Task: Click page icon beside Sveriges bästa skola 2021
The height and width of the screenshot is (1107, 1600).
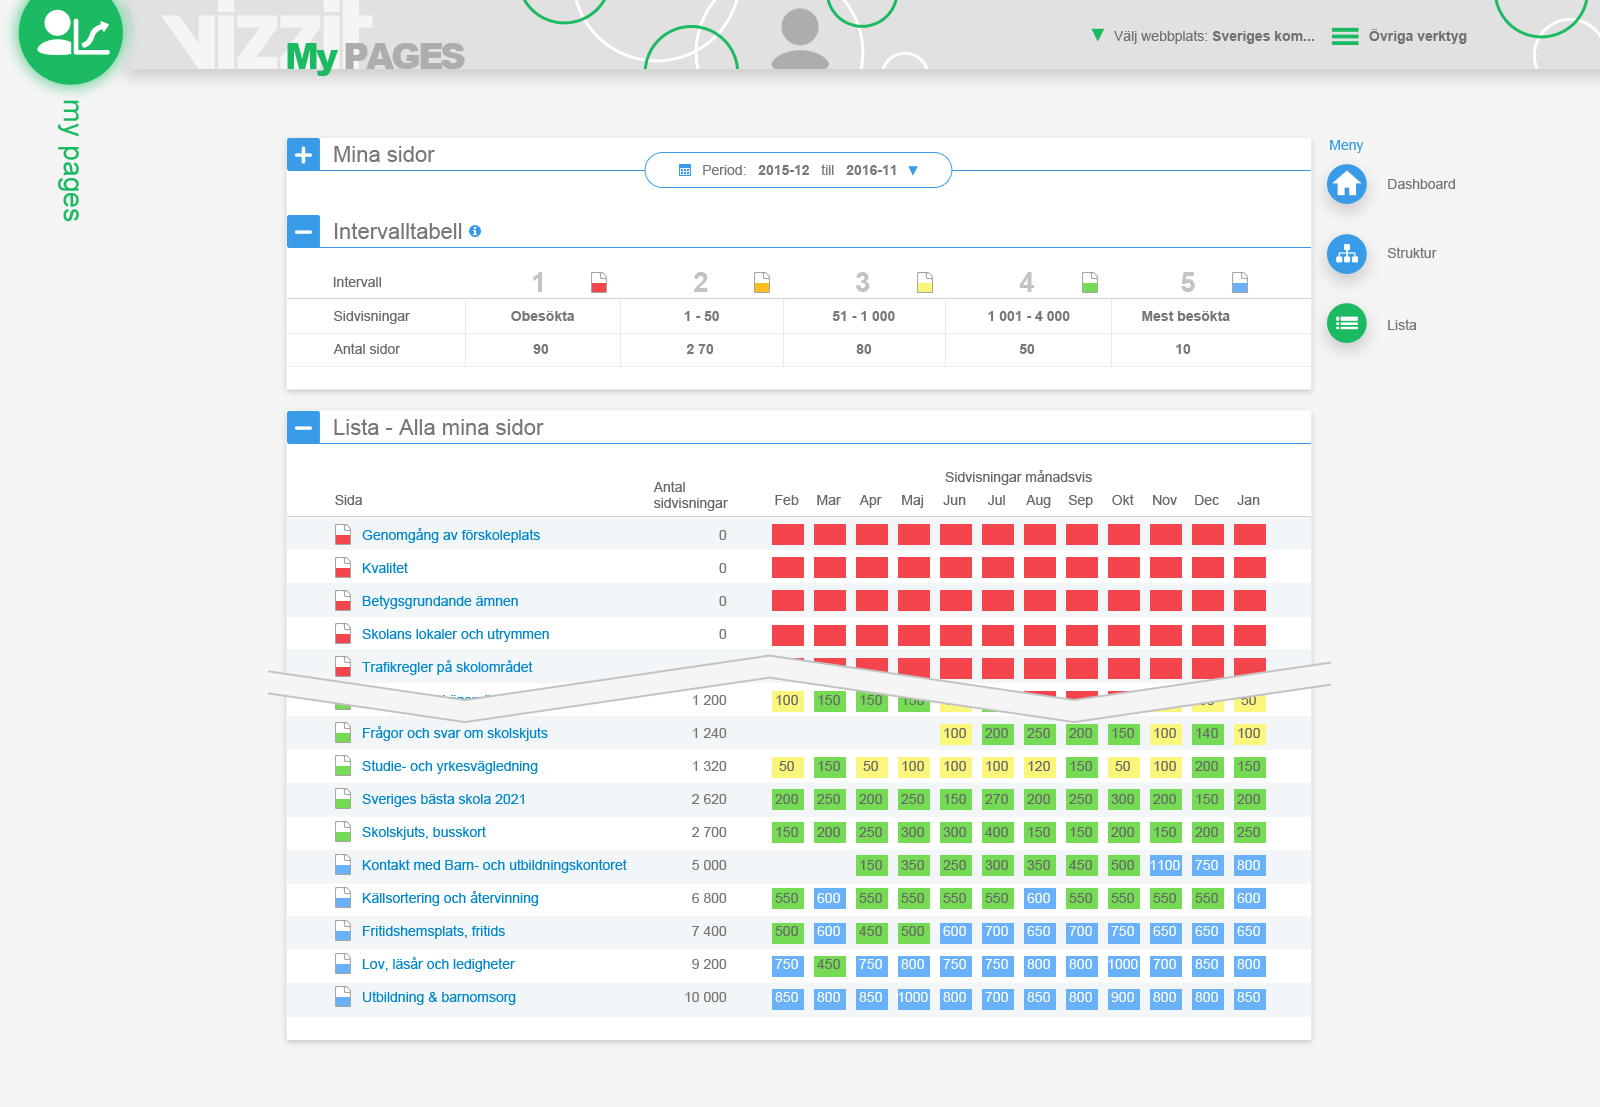Action: point(343,798)
